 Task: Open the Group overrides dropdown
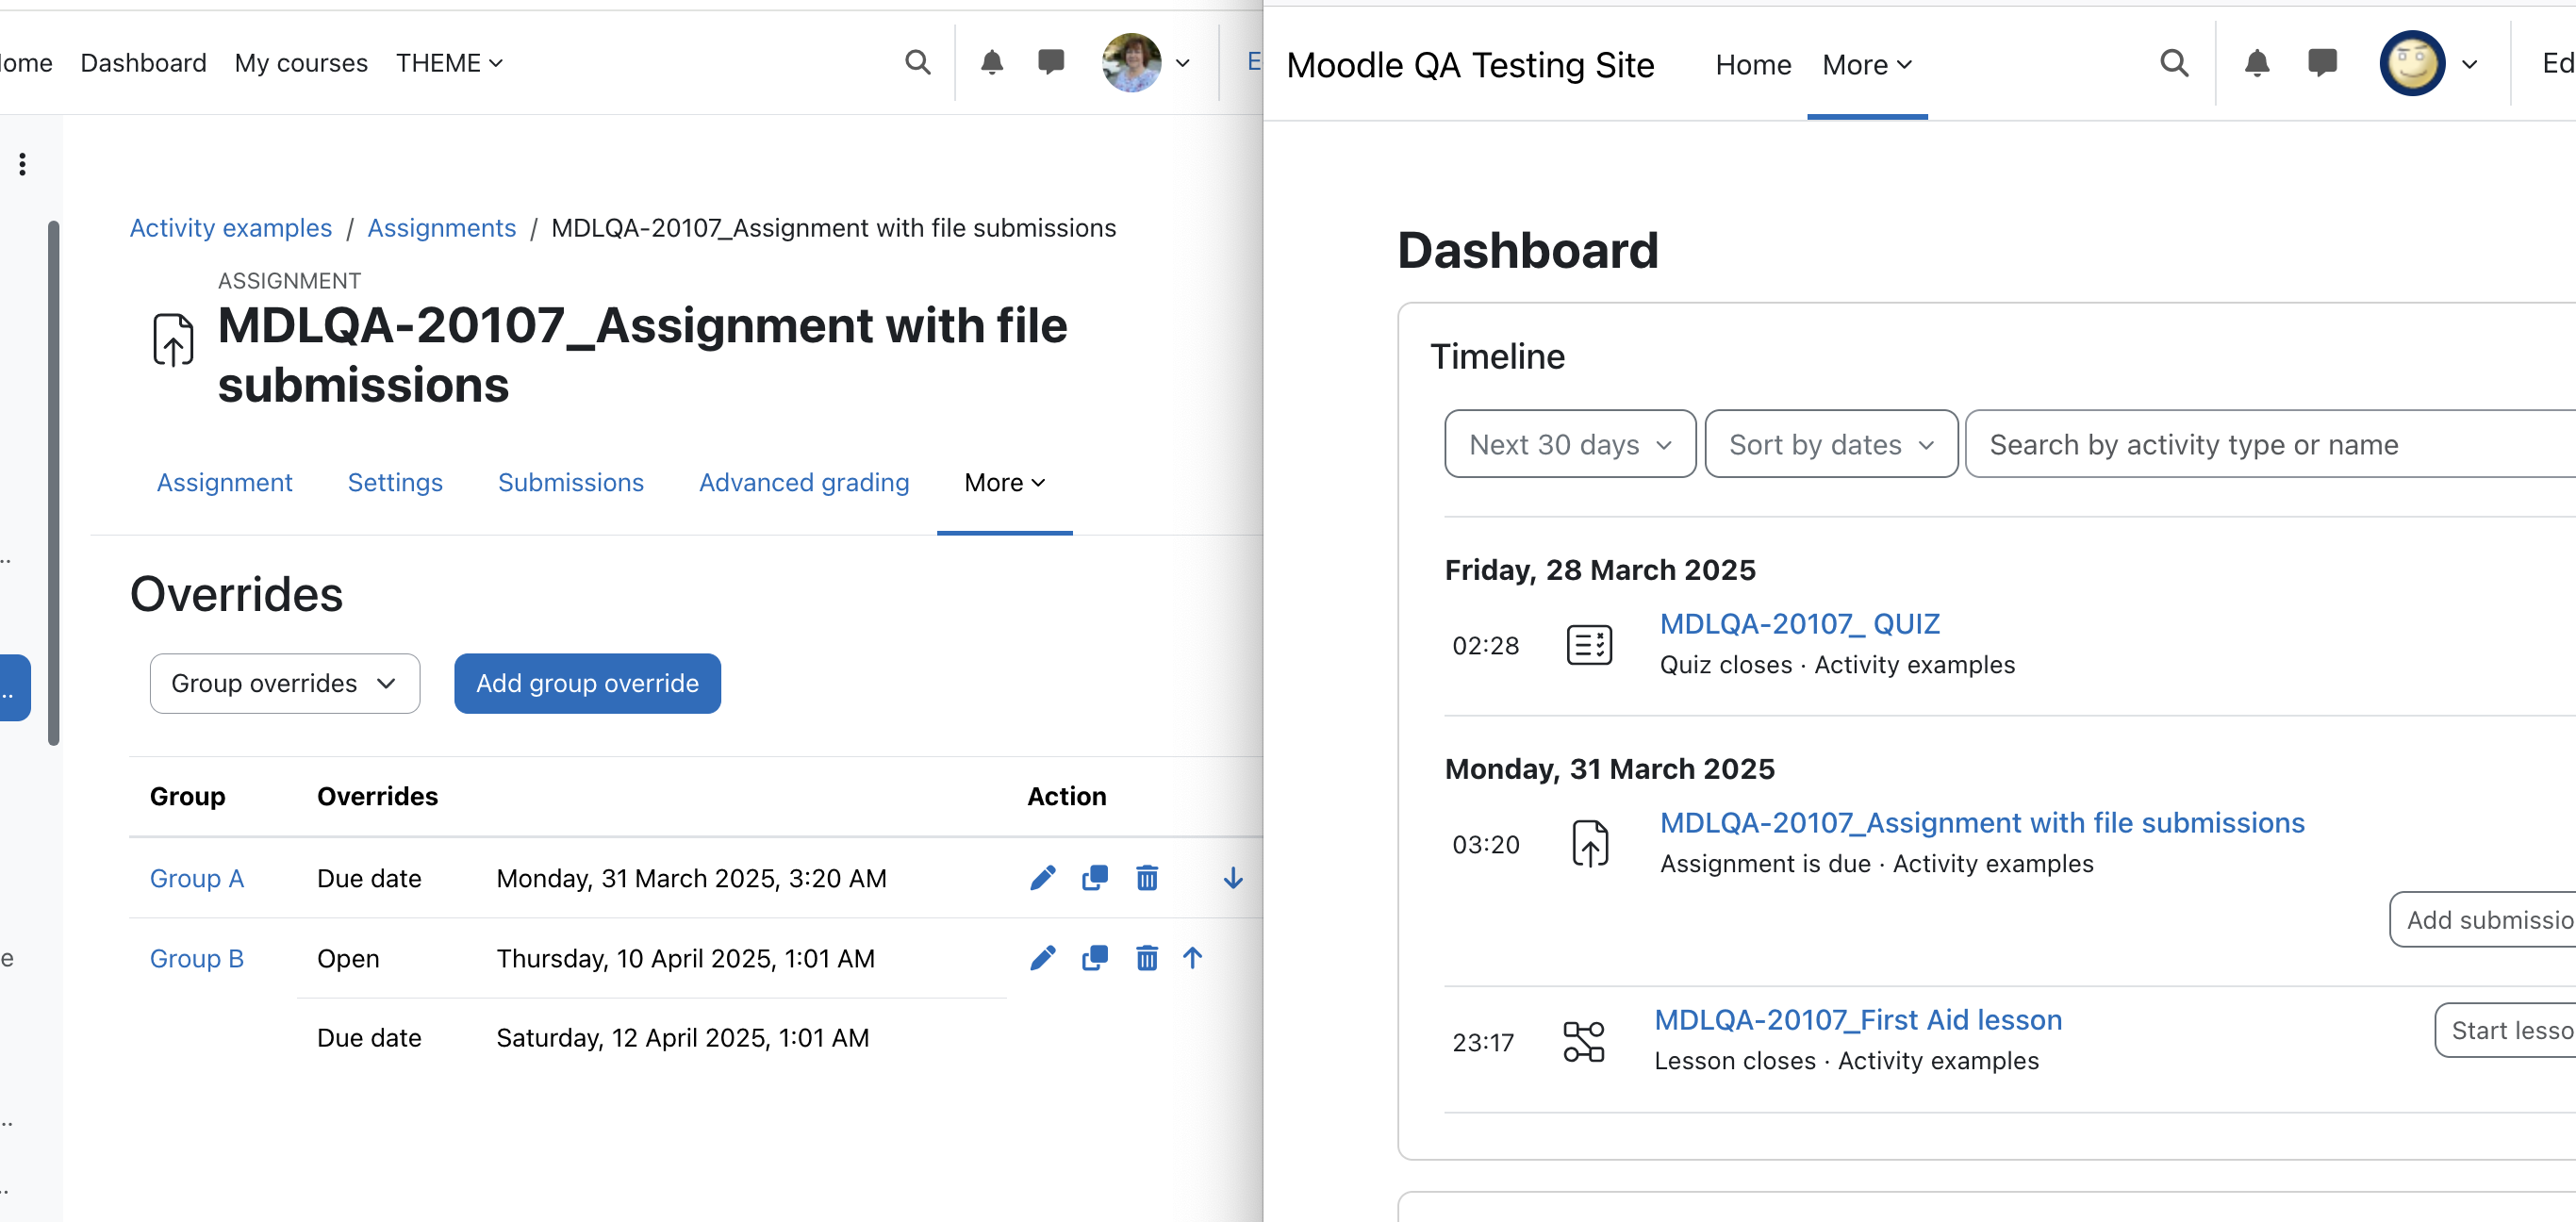284,683
